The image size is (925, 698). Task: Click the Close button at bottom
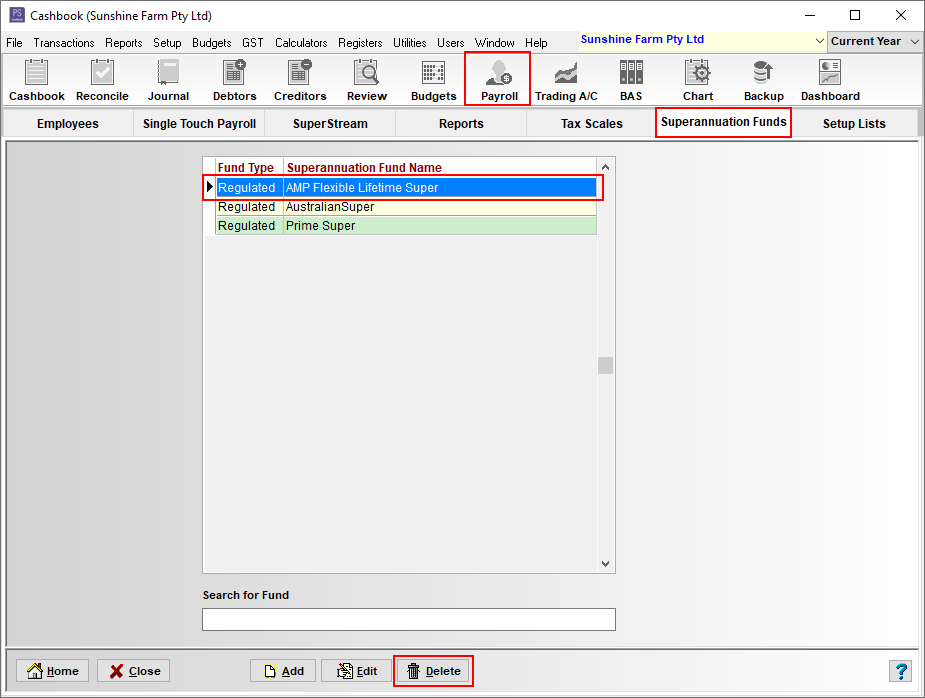134,671
